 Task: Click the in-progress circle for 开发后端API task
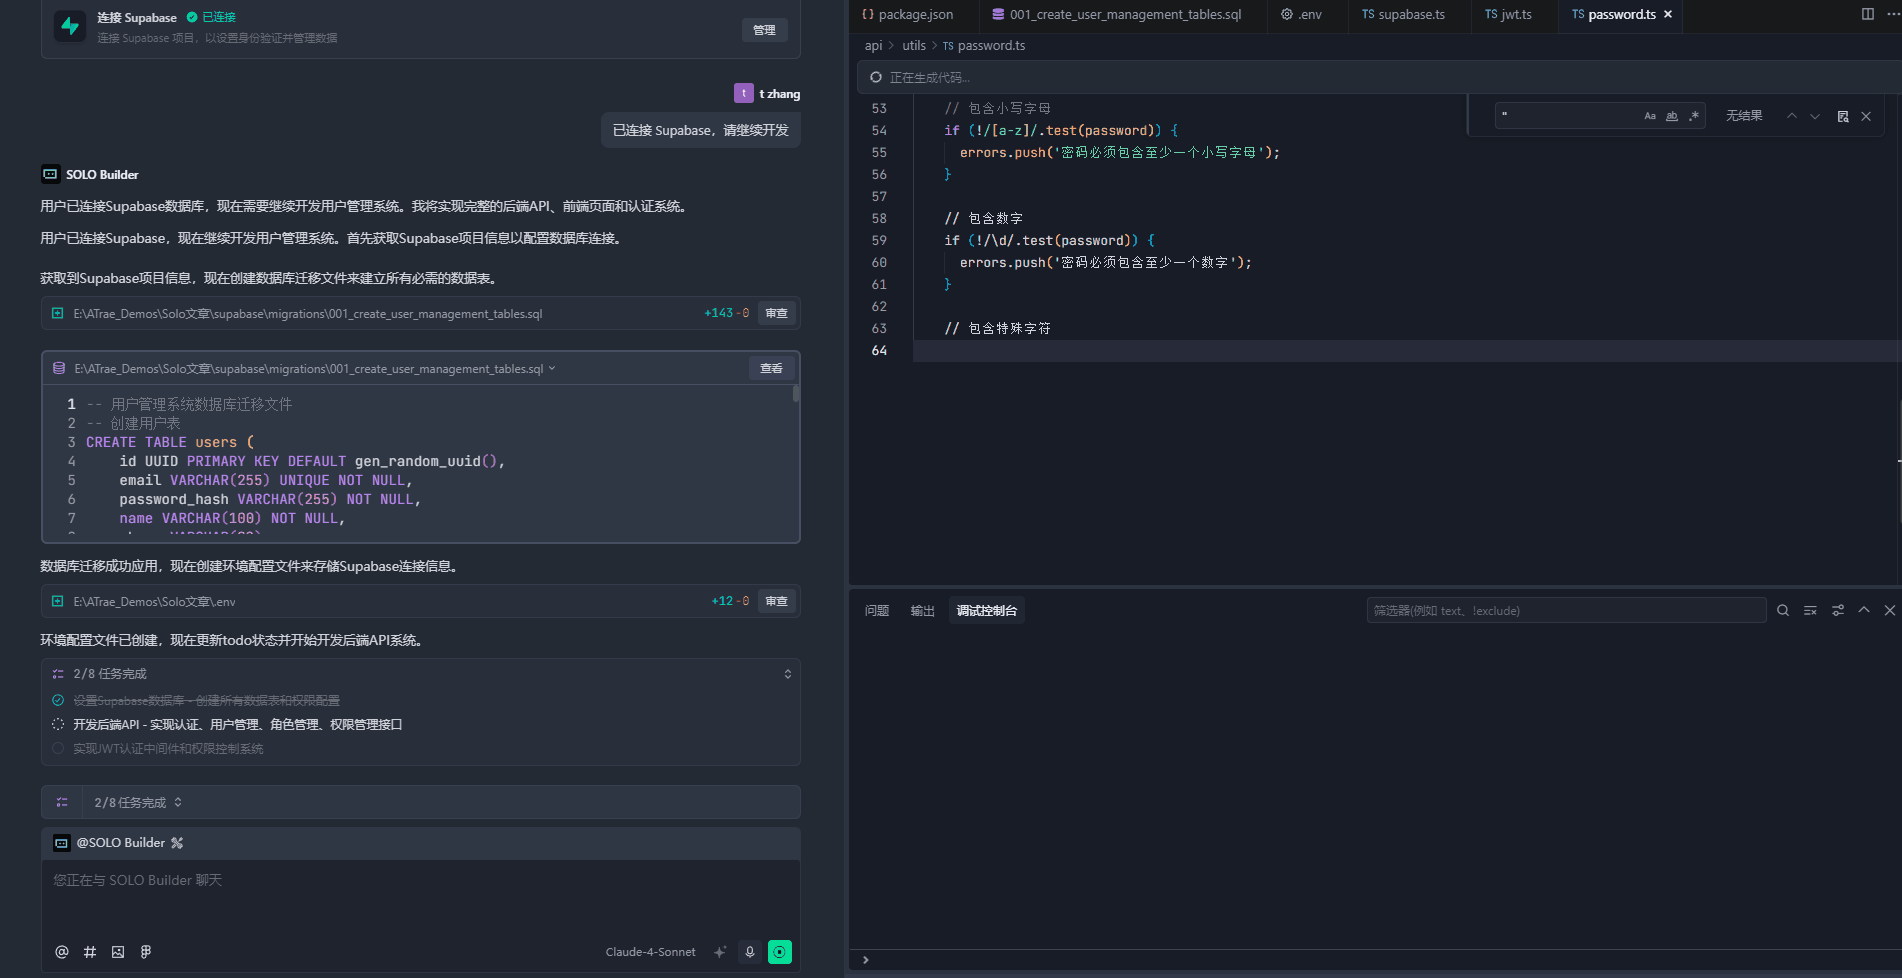(x=58, y=724)
